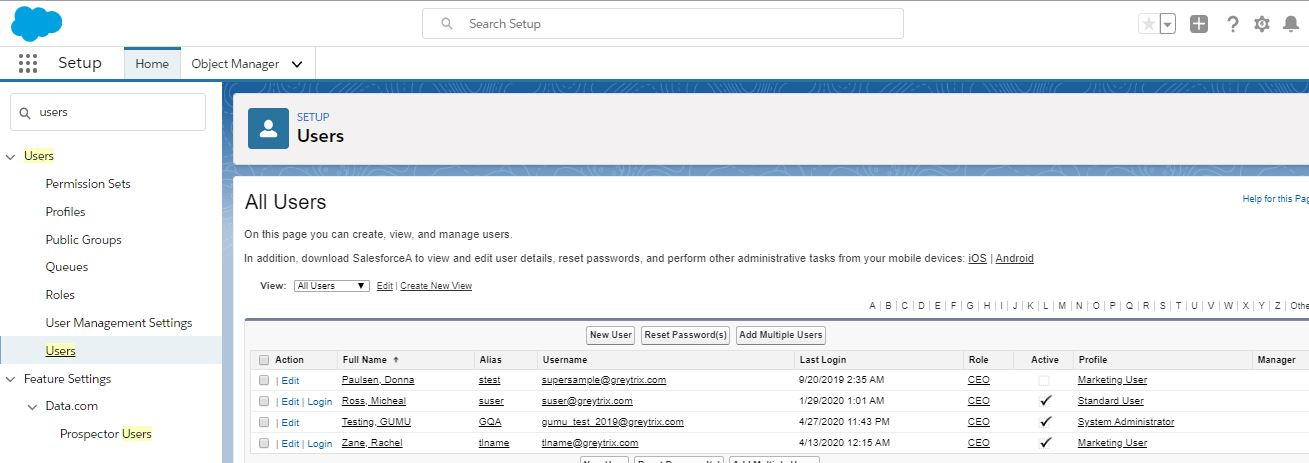Filter users by letter Z
The width and height of the screenshot is (1309, 463).
(1276, 306)
